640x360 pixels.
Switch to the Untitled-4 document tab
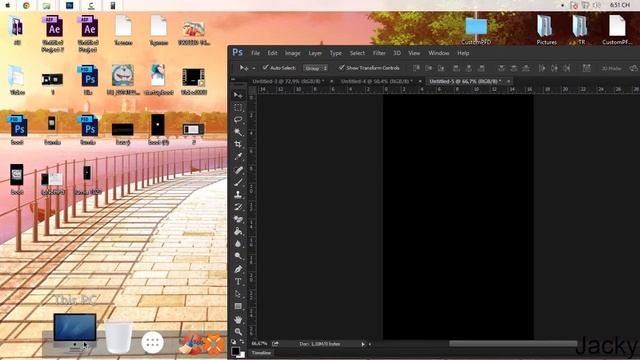[376, 82]
